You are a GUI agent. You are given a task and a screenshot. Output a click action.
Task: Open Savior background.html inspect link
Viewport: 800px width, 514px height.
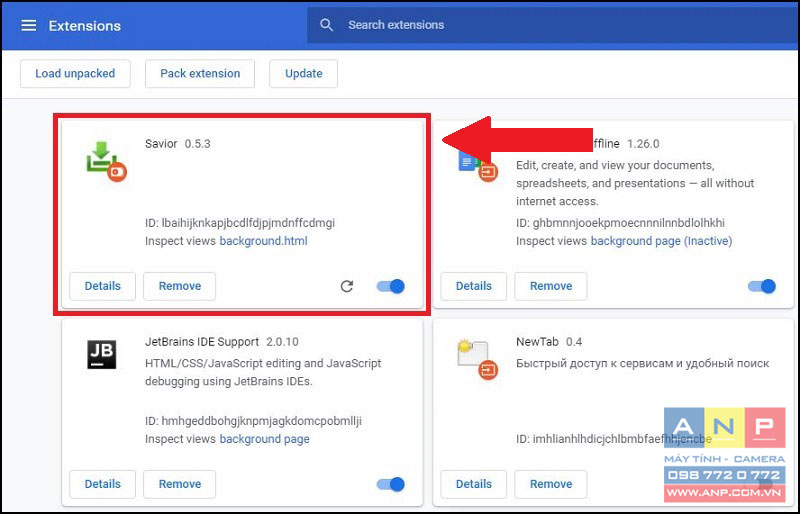pyautogui.click(x=263, y=241)
